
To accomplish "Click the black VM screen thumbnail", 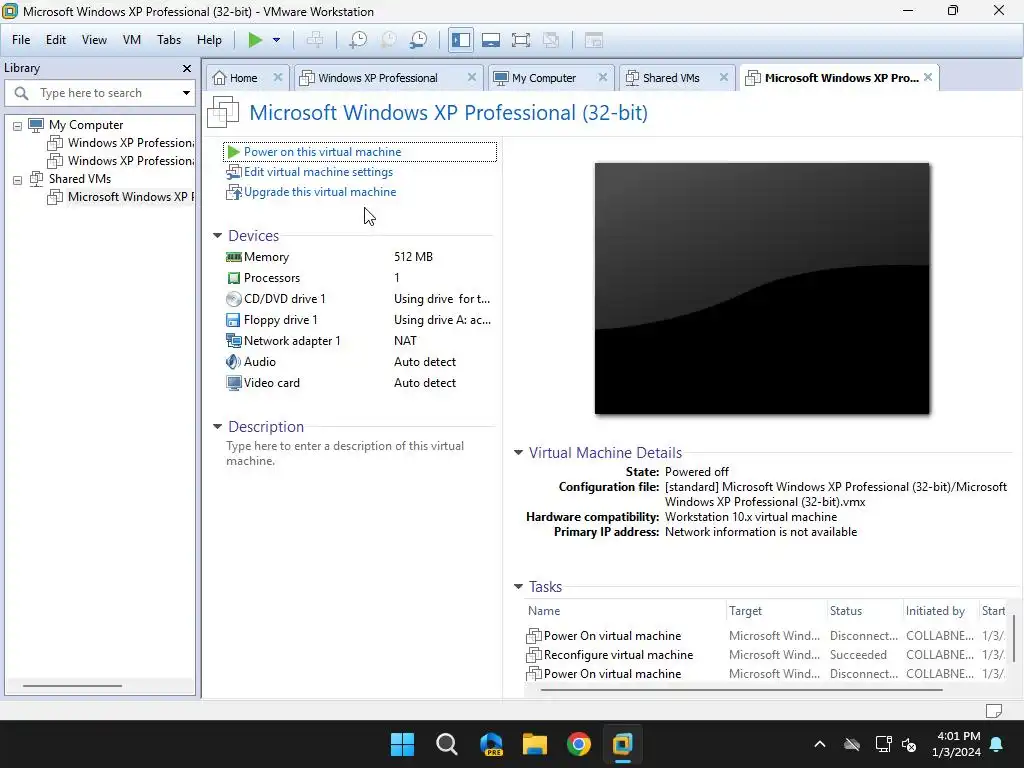I will (761, 289).
